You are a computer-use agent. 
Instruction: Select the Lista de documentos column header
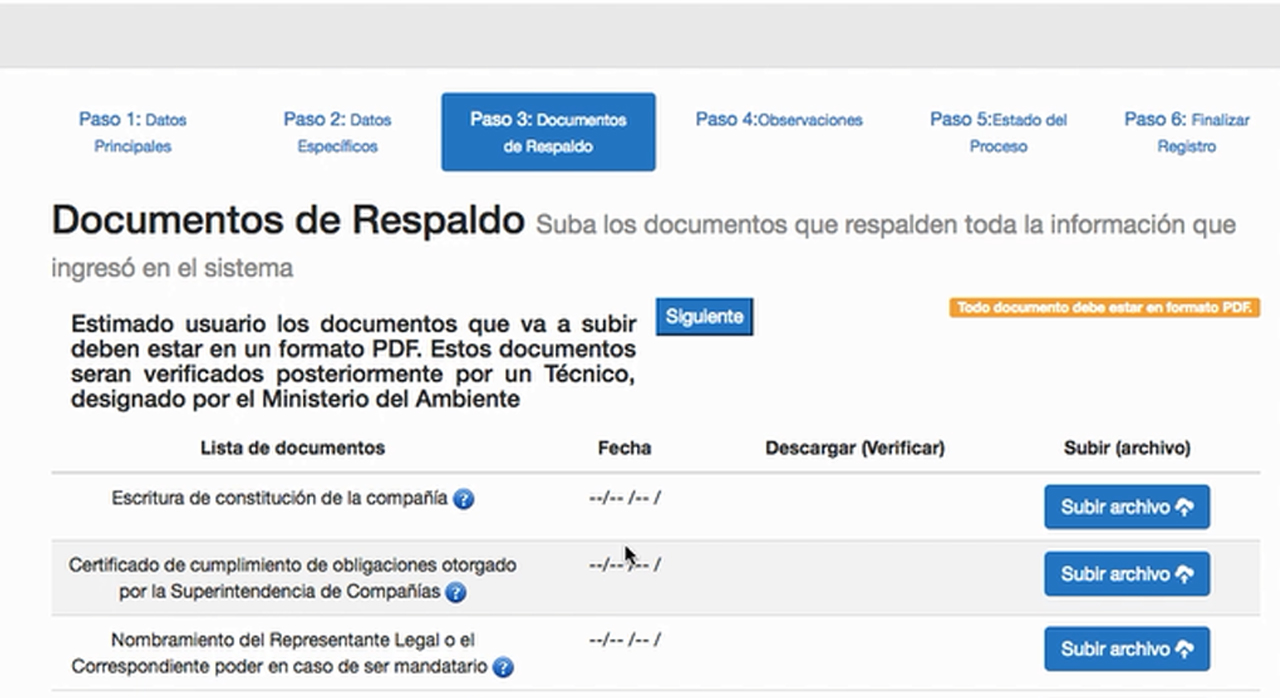[292, 448]
